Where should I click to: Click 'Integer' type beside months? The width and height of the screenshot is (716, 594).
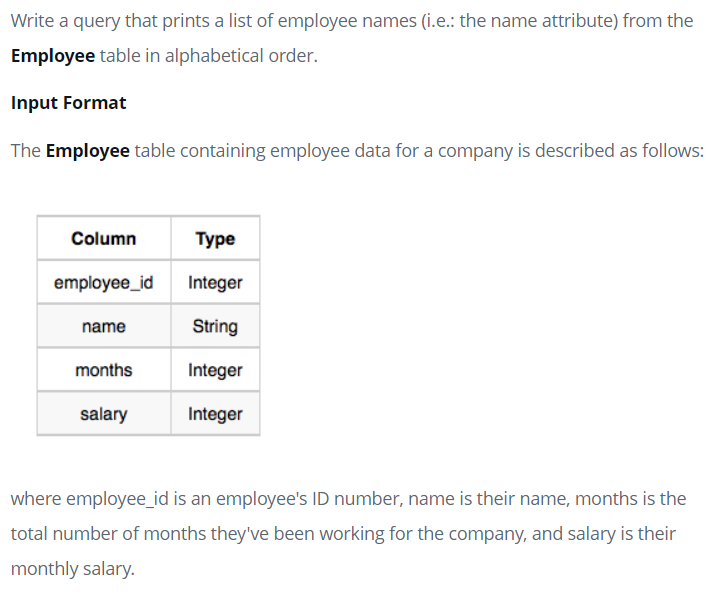coord(215,370)
